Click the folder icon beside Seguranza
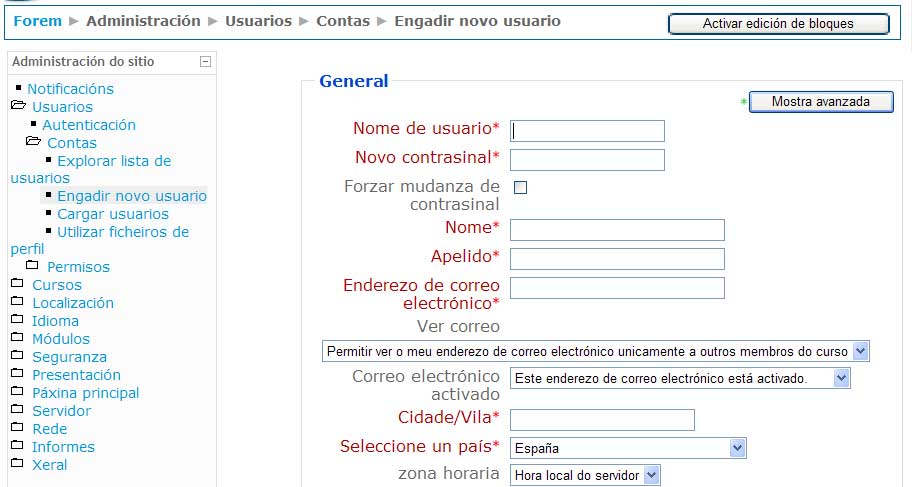The width and height of the screenshot is (912, 487). point(16,356)
